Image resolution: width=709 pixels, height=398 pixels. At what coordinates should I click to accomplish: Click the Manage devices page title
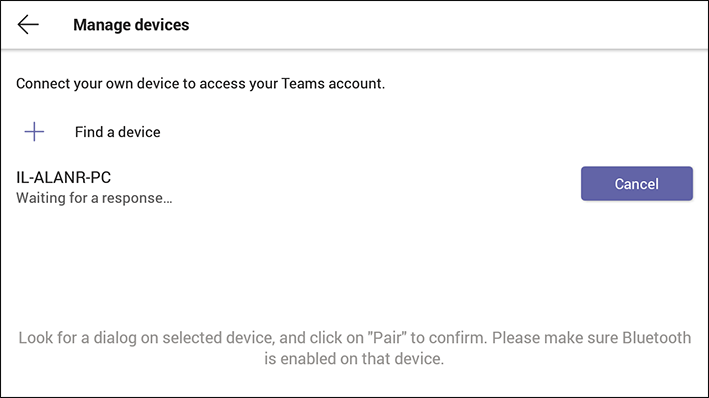tap(131, 25)
